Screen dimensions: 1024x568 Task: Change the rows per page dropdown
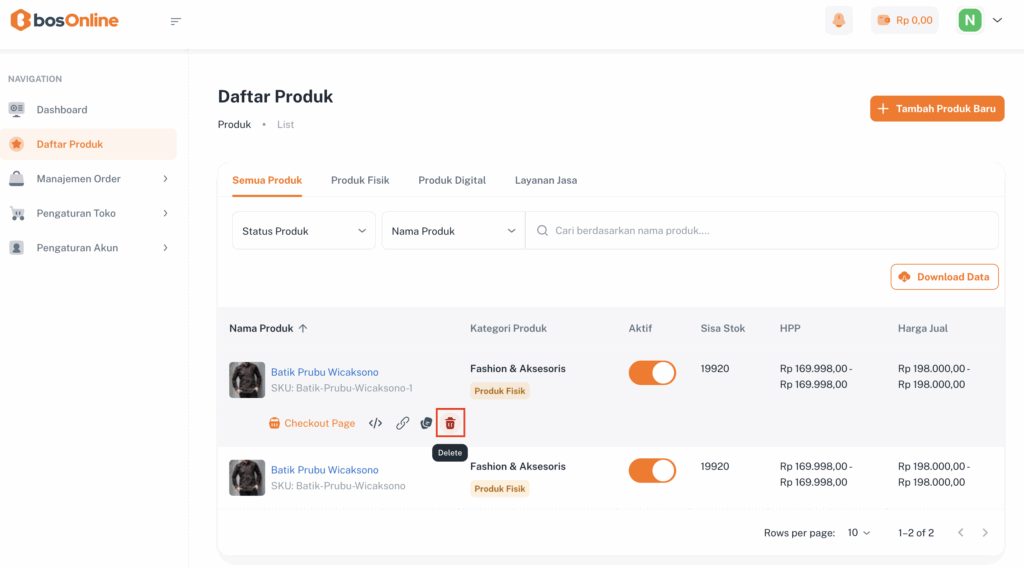(859, 533)
